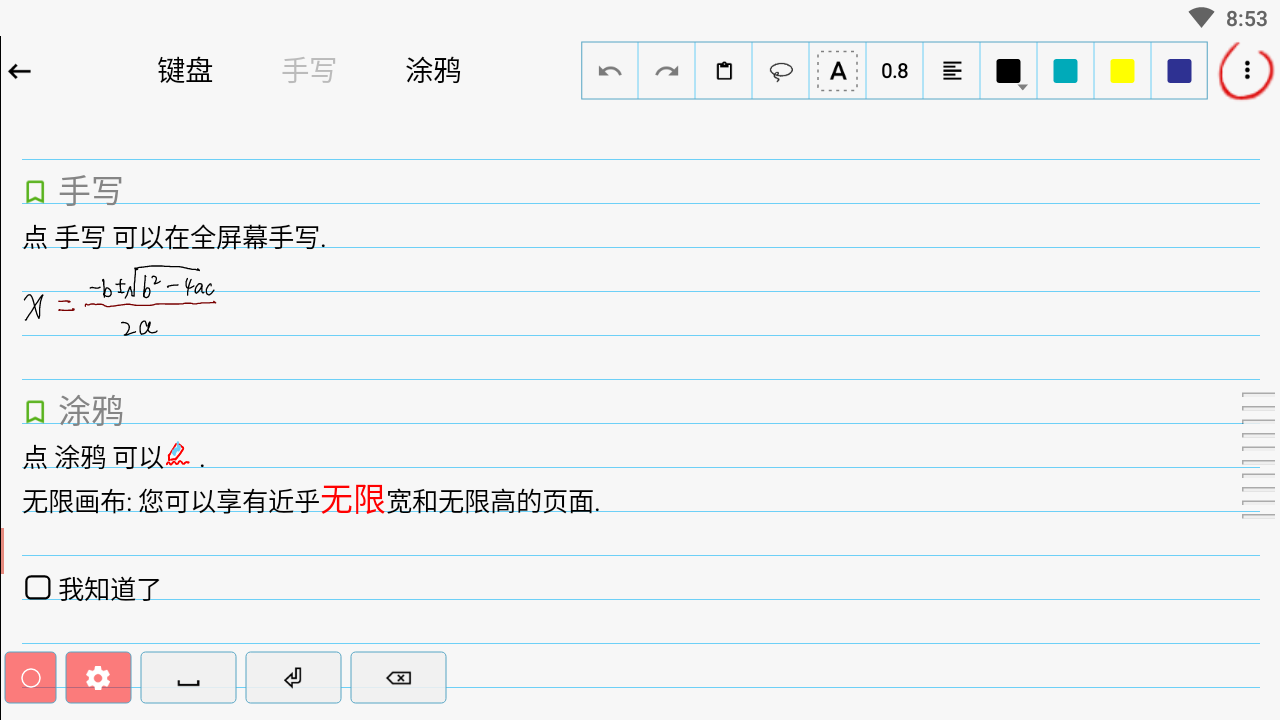The image size is (1280, 720).
Task: Switch to the 涂鸦 tab
Action: [x=433, y=70]
